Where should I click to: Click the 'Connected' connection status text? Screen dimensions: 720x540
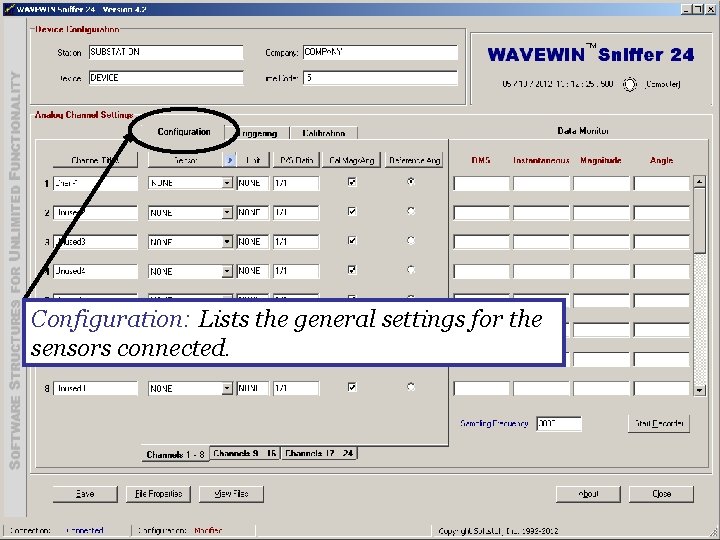click(x=85, y=531)
